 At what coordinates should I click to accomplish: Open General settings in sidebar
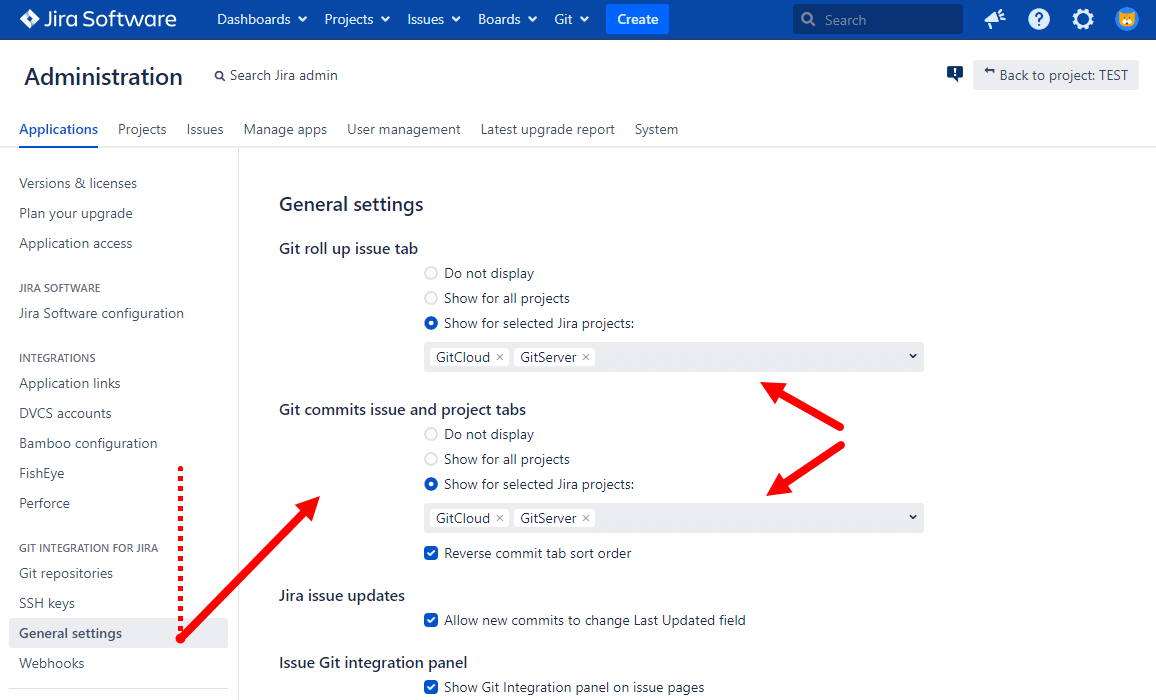click(x=118, y=634)
